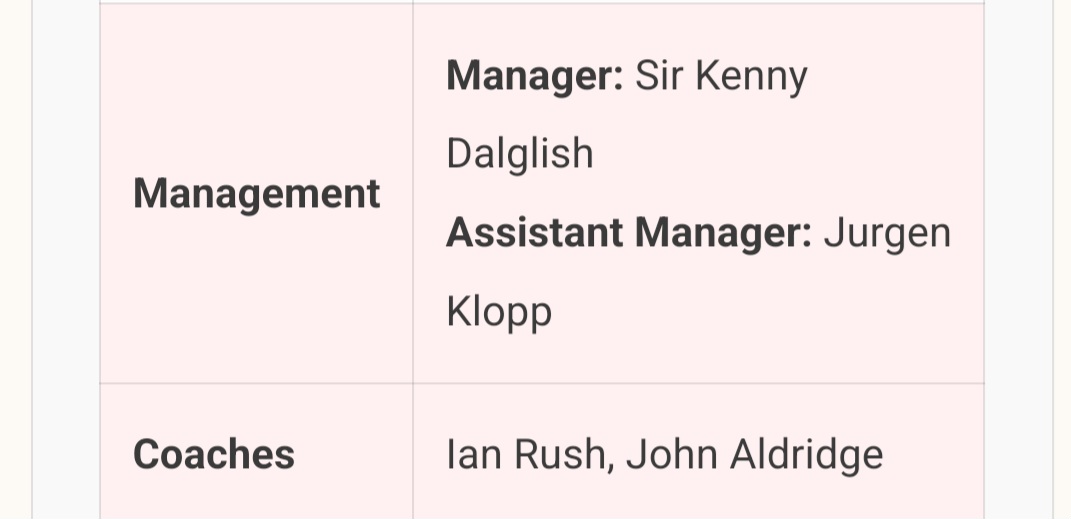Select the word "Sir" before Kenny
The height and width of the screenshot is (519, 1071).
[658, 77]
